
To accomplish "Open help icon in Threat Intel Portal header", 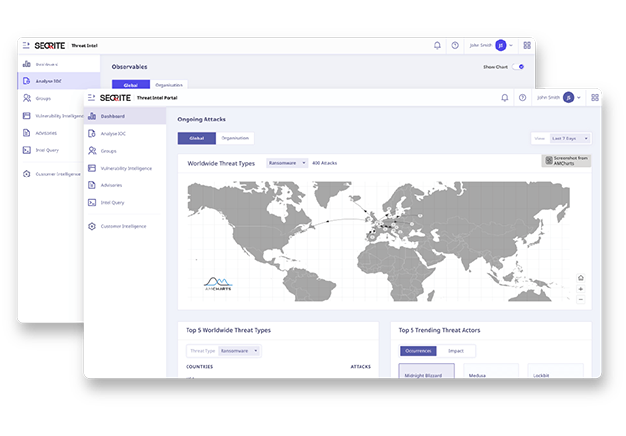I will coord(522,98).
